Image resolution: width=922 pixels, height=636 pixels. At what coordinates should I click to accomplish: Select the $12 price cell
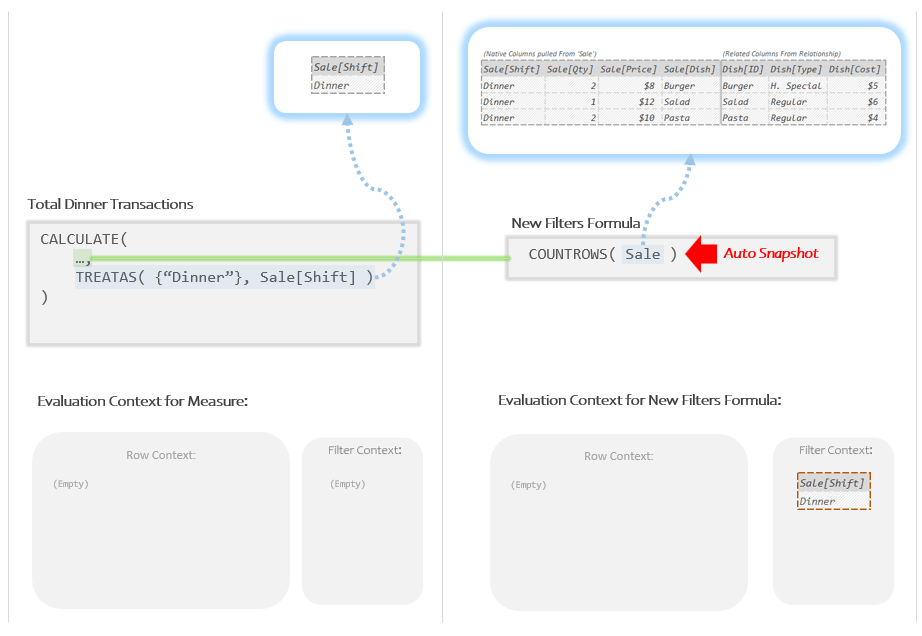(627, 102)
